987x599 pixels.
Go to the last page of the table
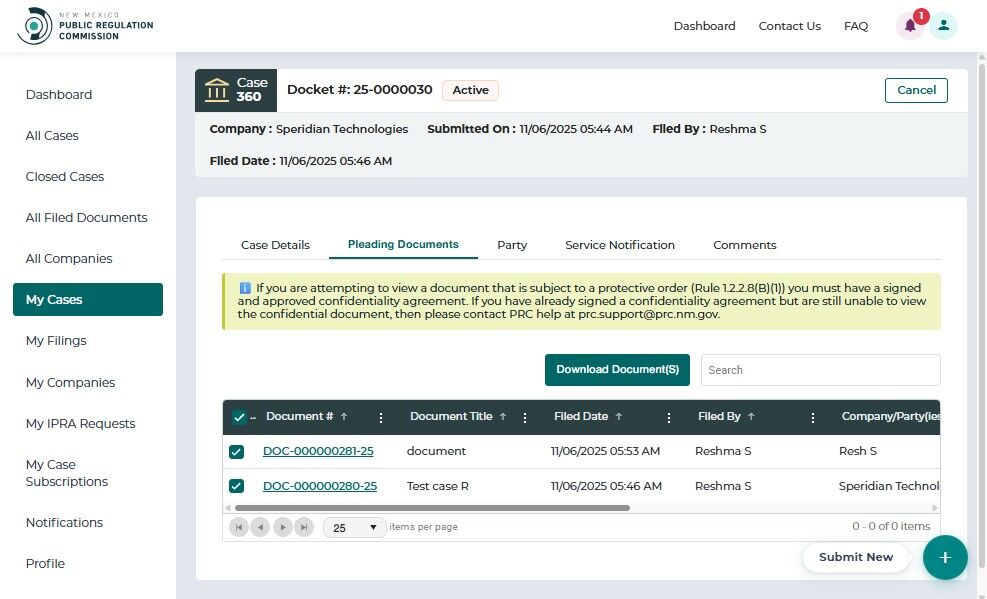[304, 527]
